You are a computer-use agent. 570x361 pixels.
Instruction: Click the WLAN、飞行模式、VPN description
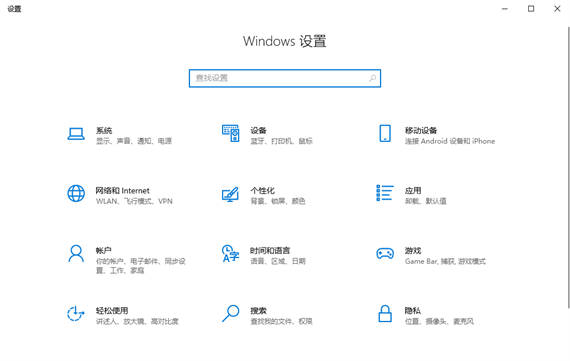[x=134, y=201]
